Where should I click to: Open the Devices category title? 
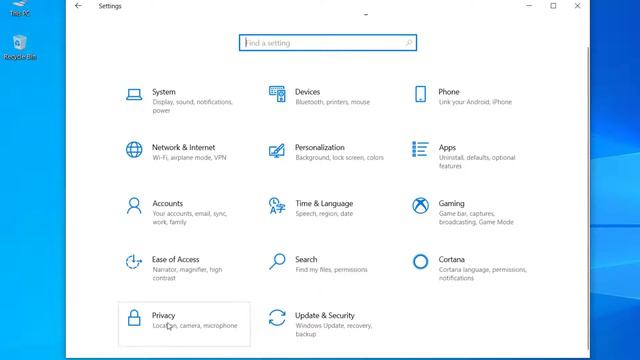(307, 92)
